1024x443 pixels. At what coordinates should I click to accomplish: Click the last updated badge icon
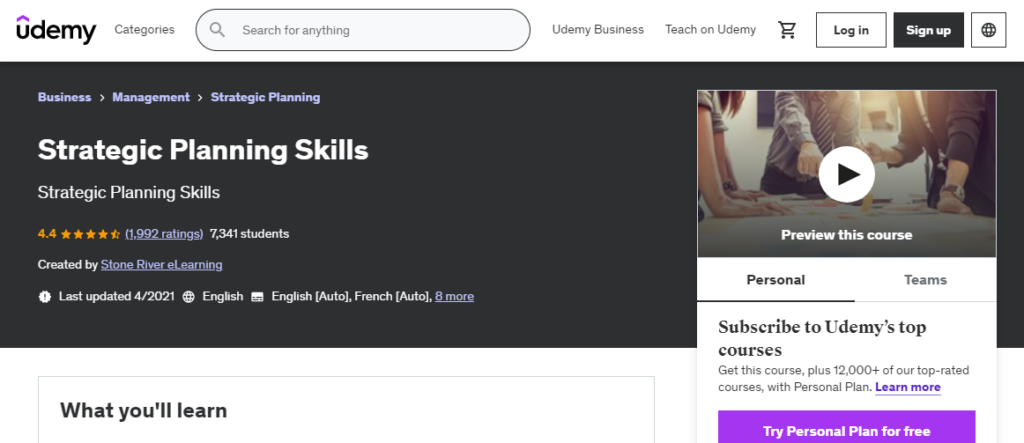(44, 297)
